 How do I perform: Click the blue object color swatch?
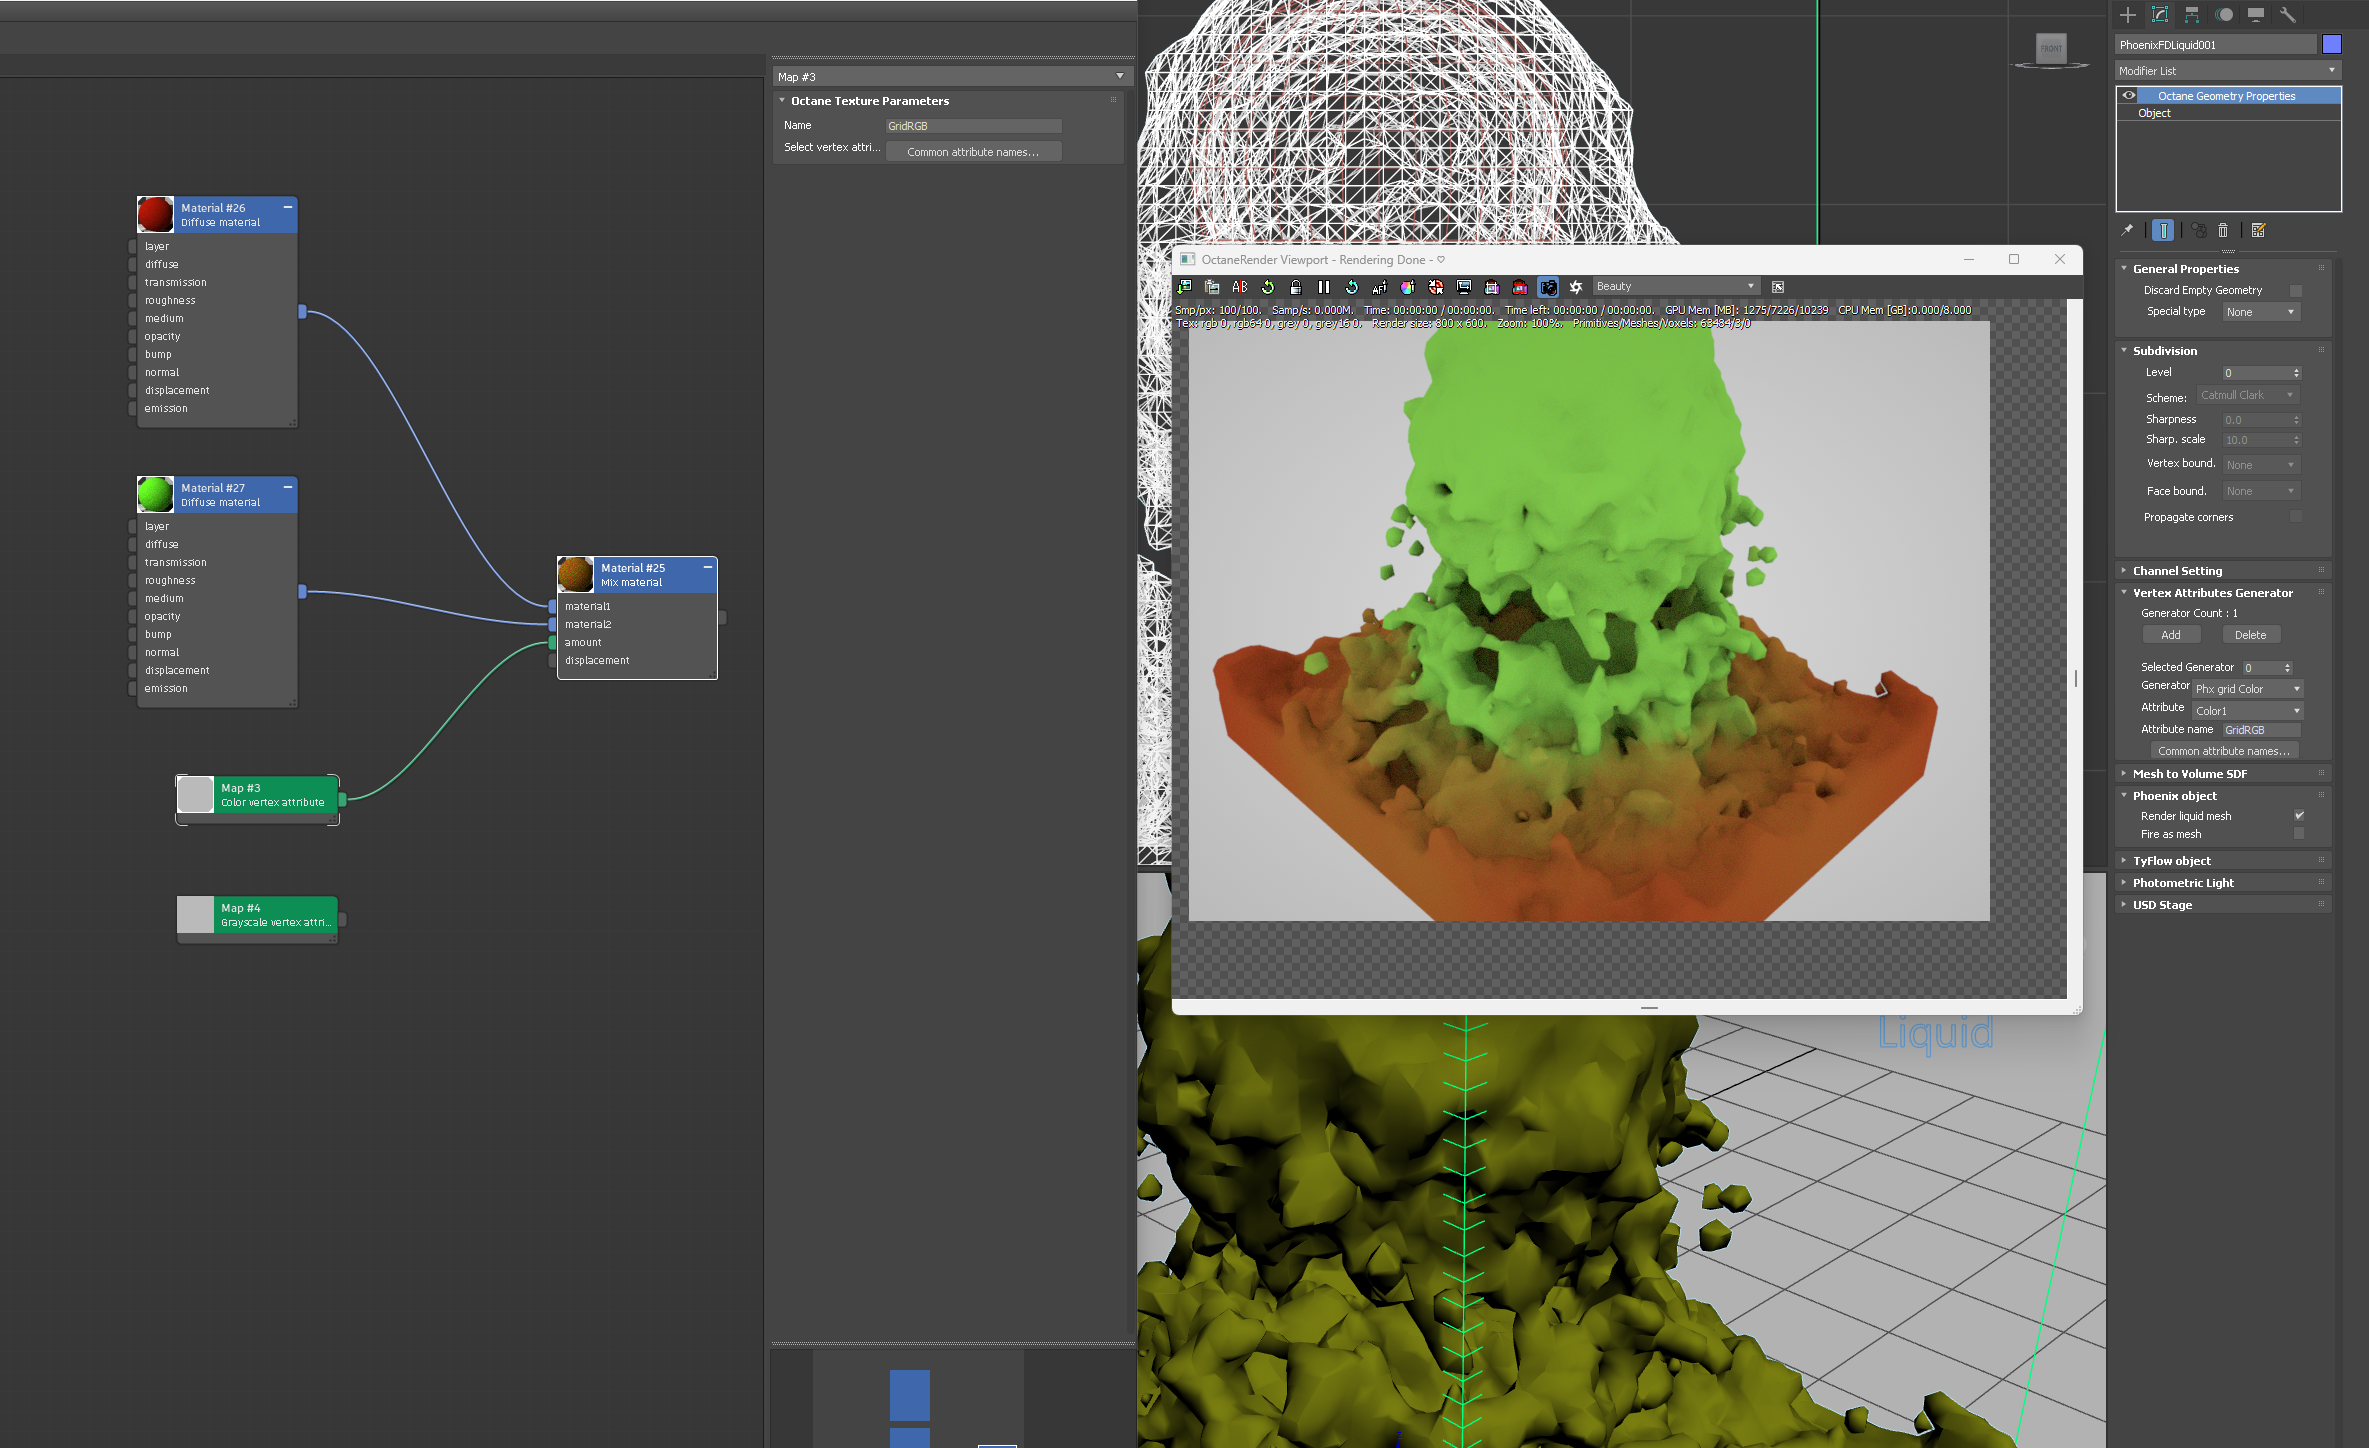(2331, 44)
